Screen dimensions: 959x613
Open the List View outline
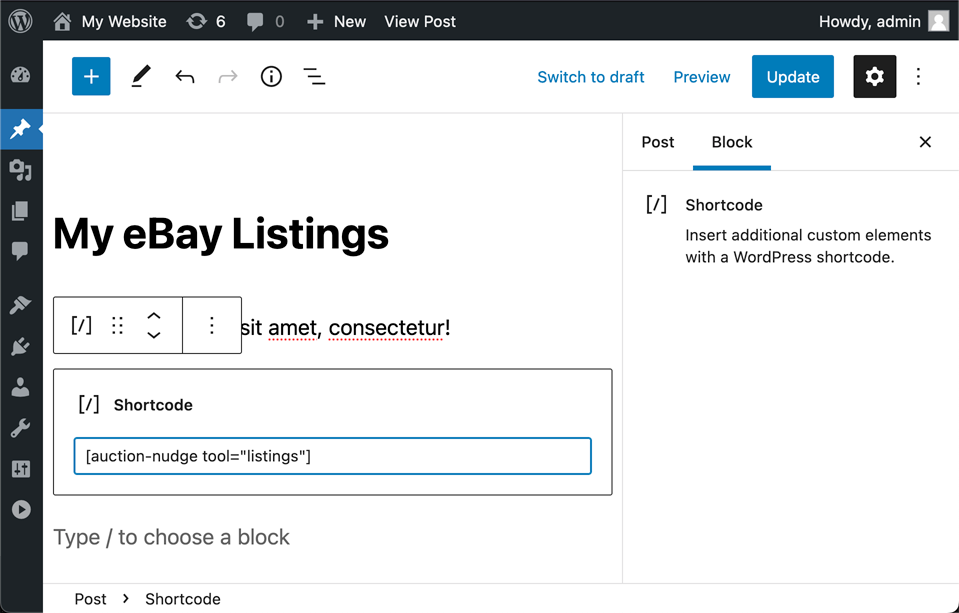[x=314, y=76]
